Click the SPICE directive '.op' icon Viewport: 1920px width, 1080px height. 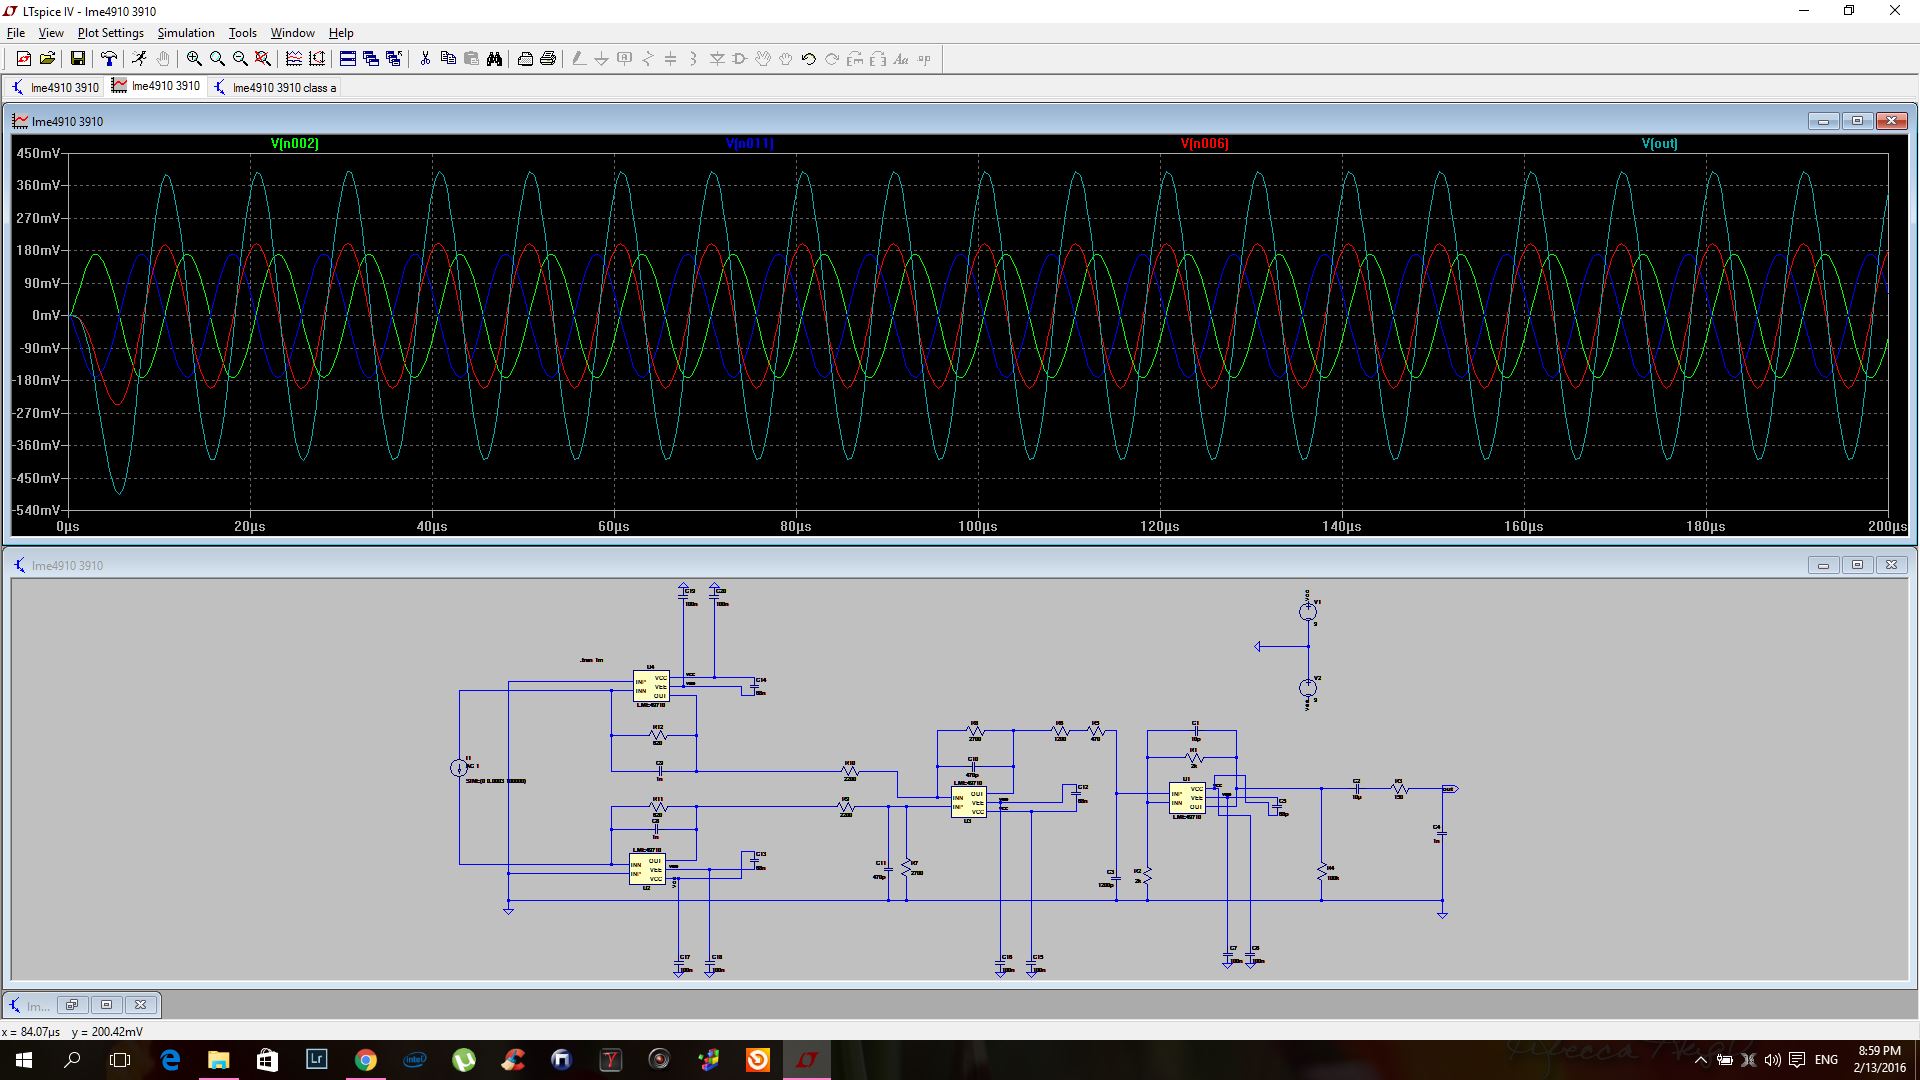(924, 59)
